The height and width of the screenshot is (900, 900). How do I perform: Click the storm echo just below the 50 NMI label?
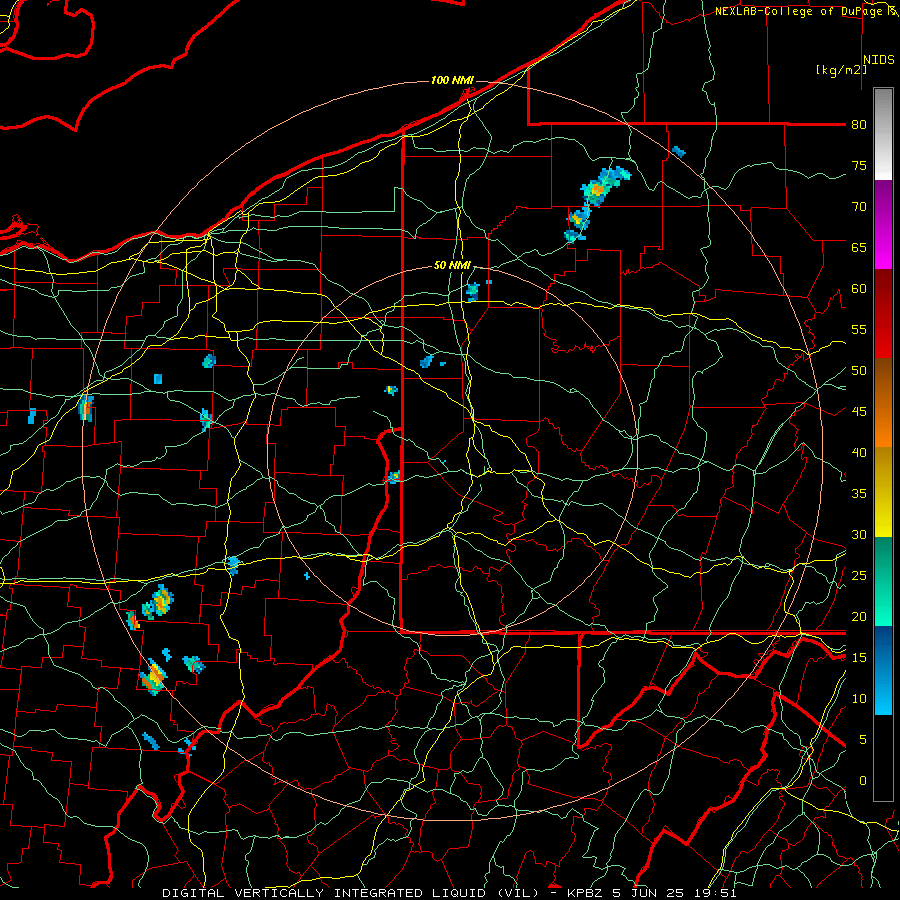[x=473, y=292]
